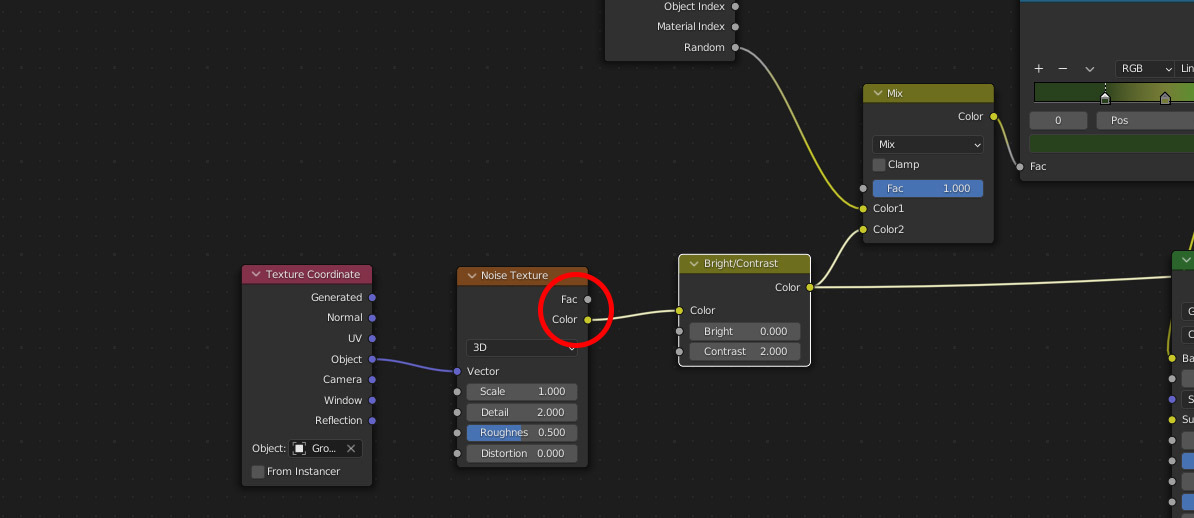The width and height of the screenshot is (1194, 518).
Task: Click the Generated output socket
Action: coord(372,298)
